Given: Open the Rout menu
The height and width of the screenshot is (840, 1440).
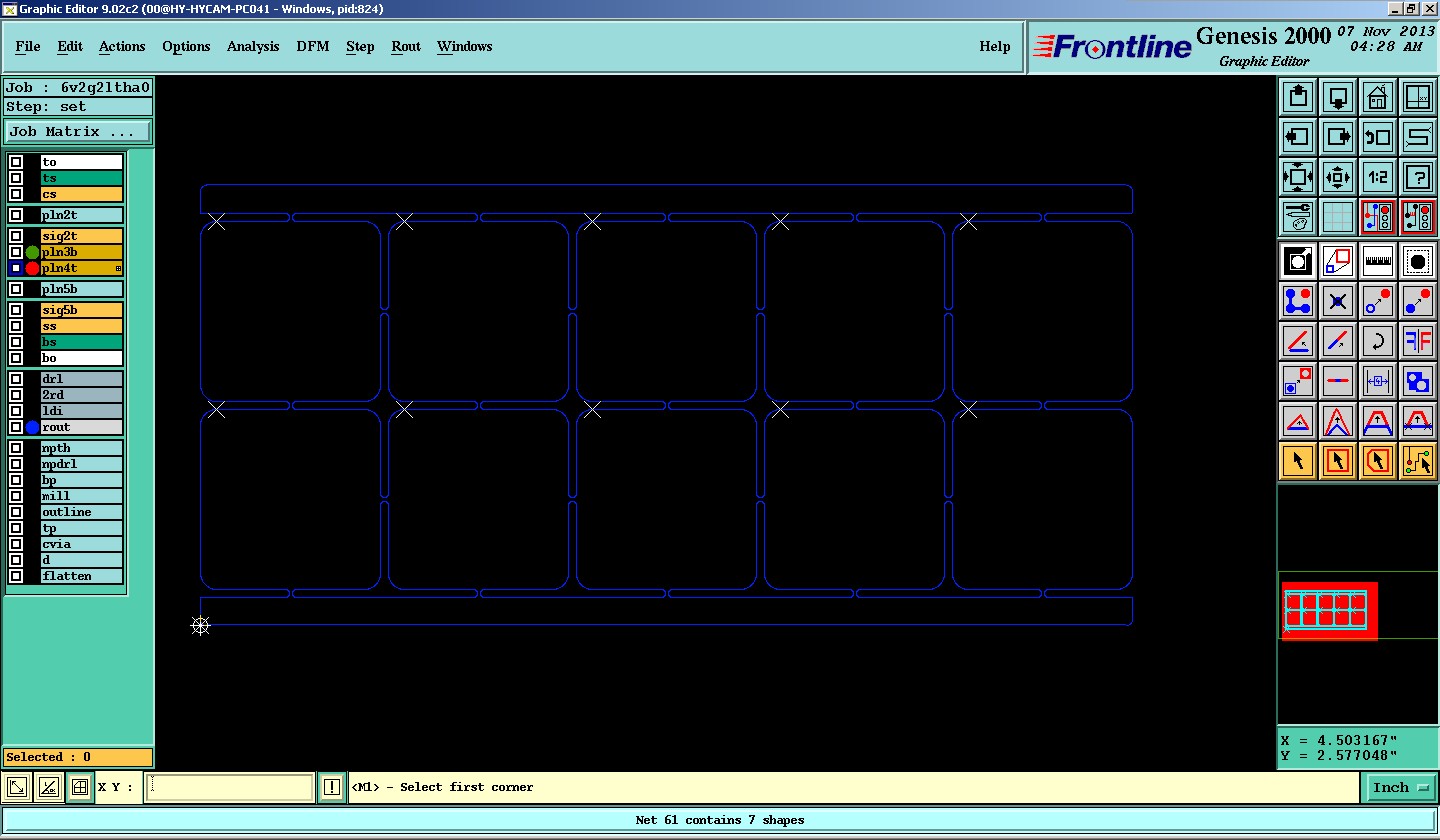Looking at the screenshot, I should coord(406,47).
